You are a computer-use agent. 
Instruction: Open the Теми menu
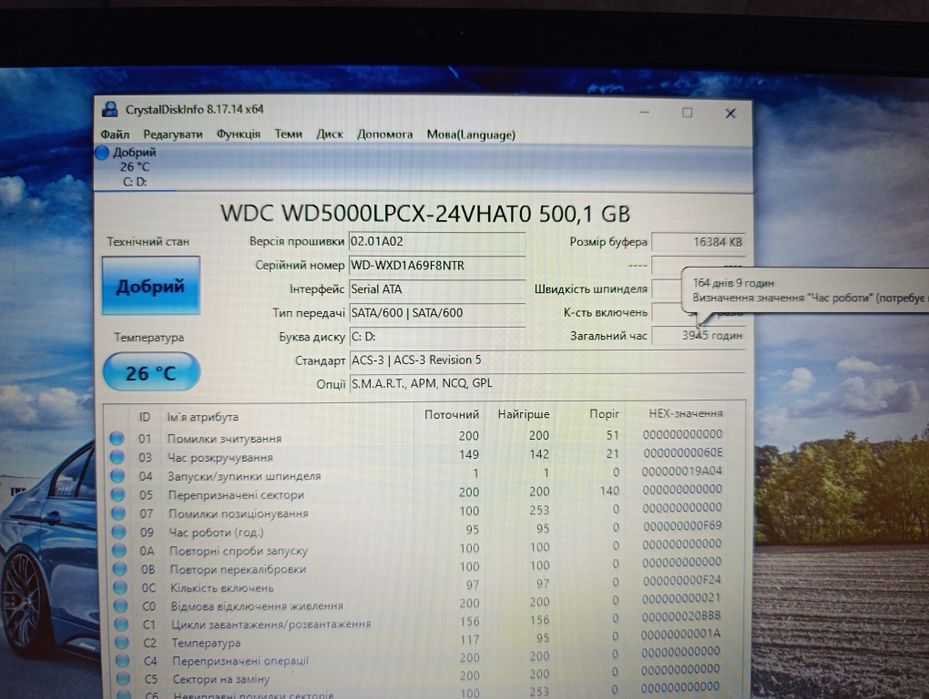288,134
